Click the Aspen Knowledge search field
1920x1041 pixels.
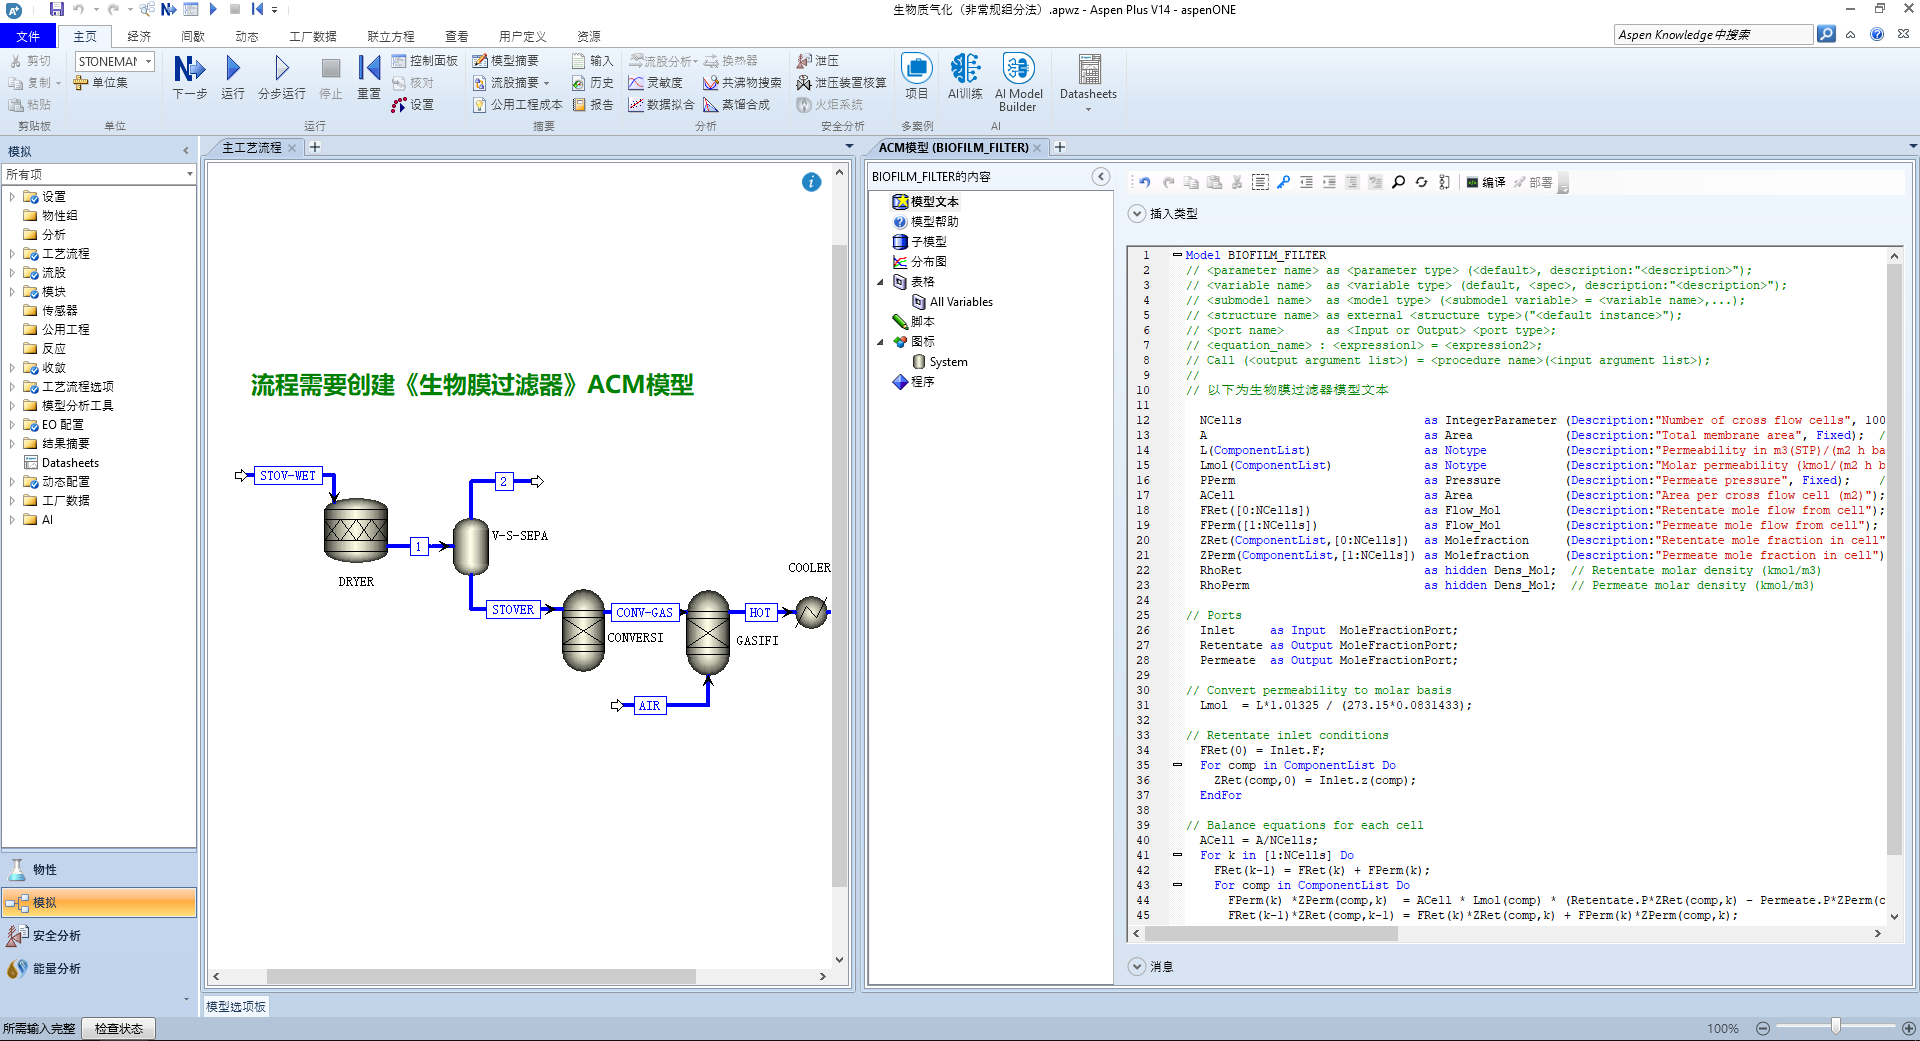click(x=1713, y=34)
